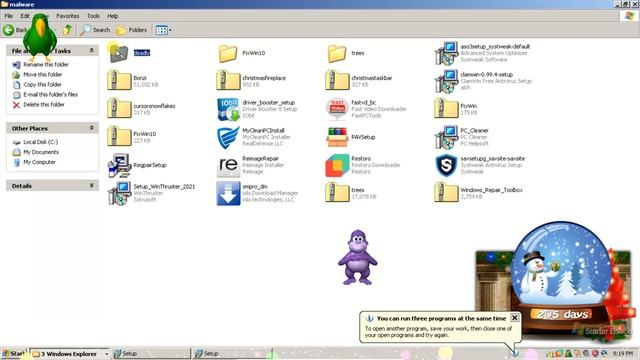Viewport: 640px width, 360px height.
Task: Click the Start button
Action: 14,353
